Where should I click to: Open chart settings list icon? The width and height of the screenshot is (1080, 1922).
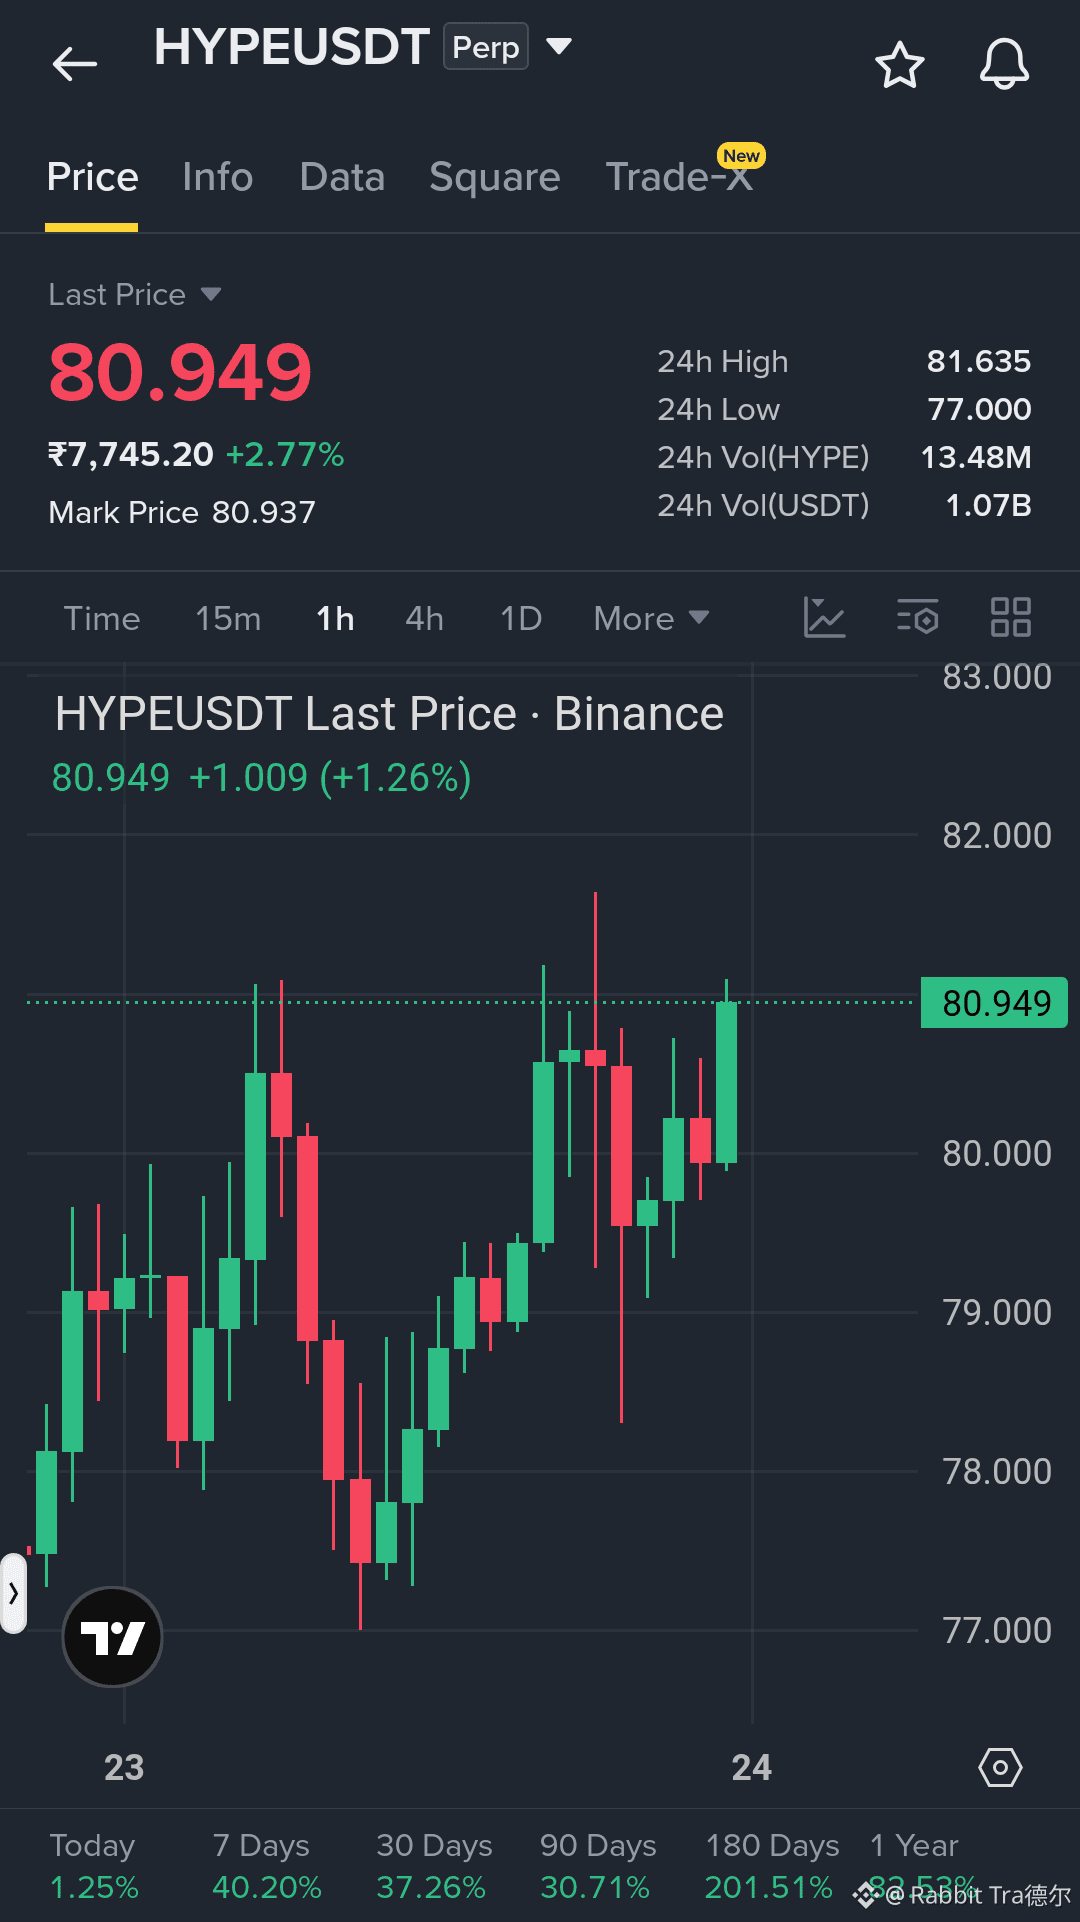tap(917, 617)
